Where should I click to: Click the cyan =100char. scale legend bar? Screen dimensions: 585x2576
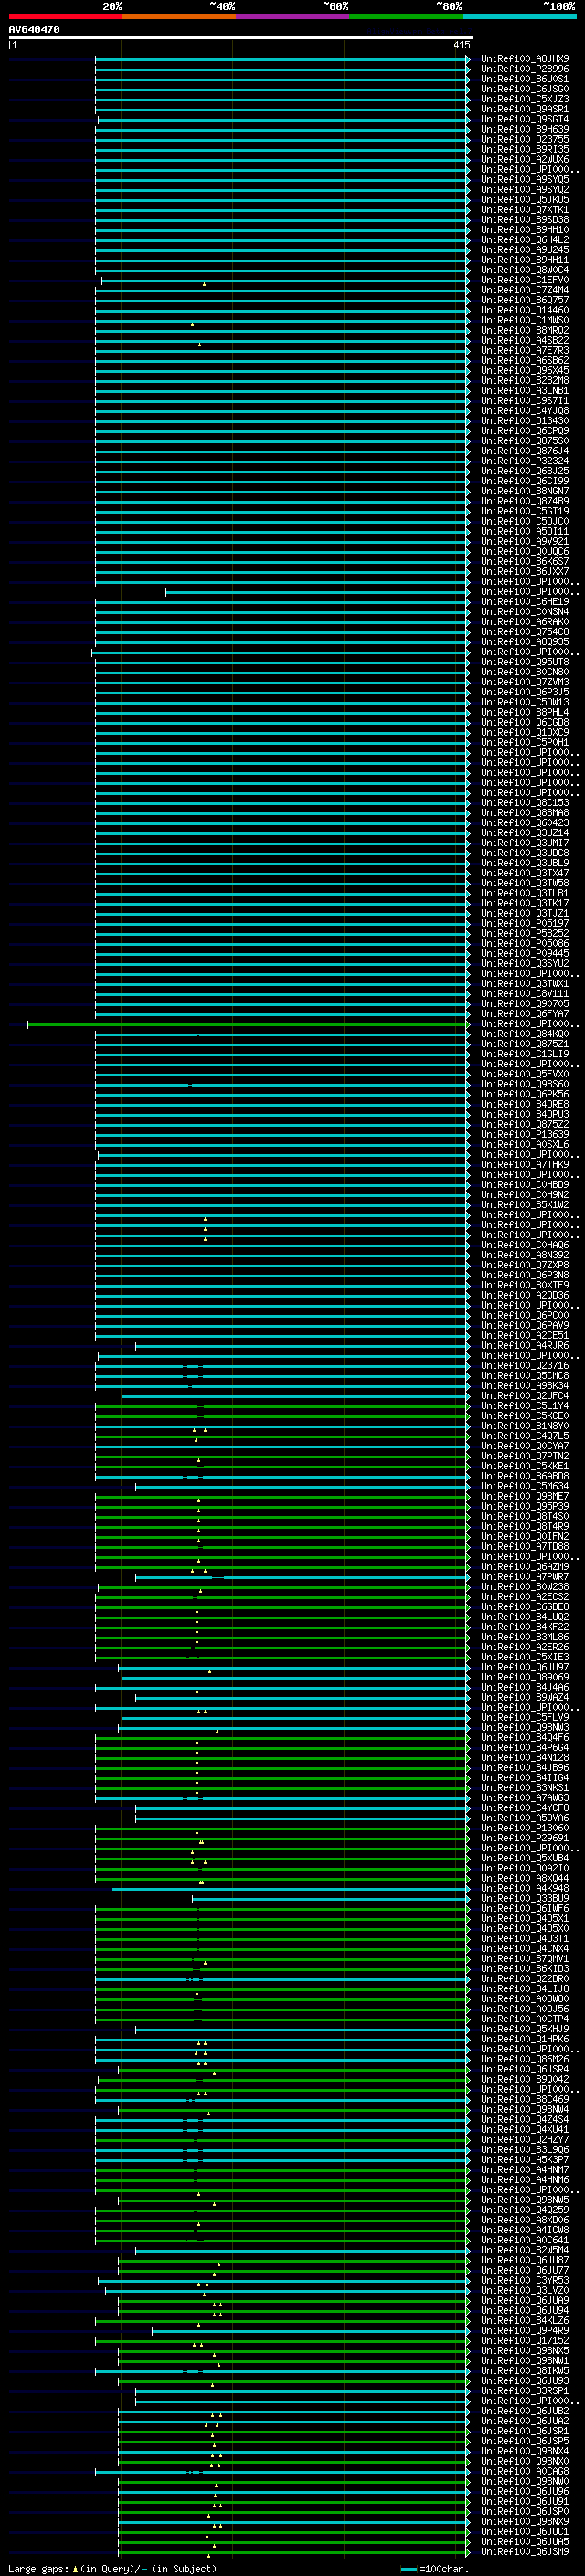409,2568
